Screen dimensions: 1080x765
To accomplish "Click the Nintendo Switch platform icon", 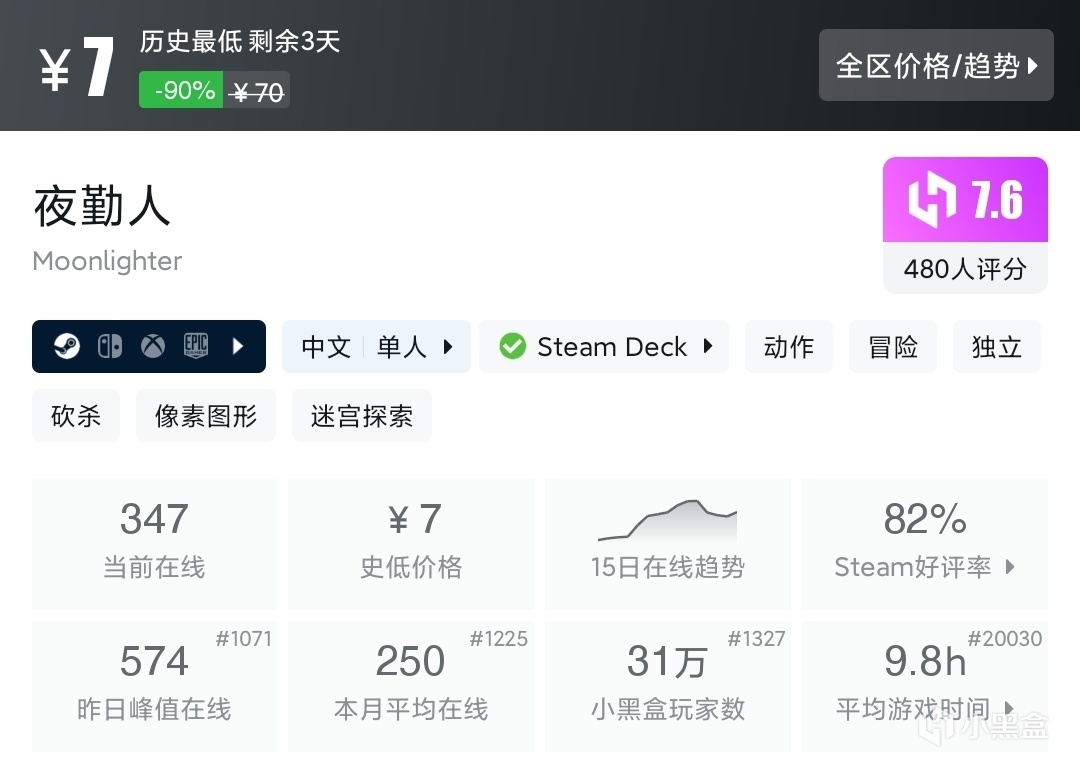I will tap(109, 347).
